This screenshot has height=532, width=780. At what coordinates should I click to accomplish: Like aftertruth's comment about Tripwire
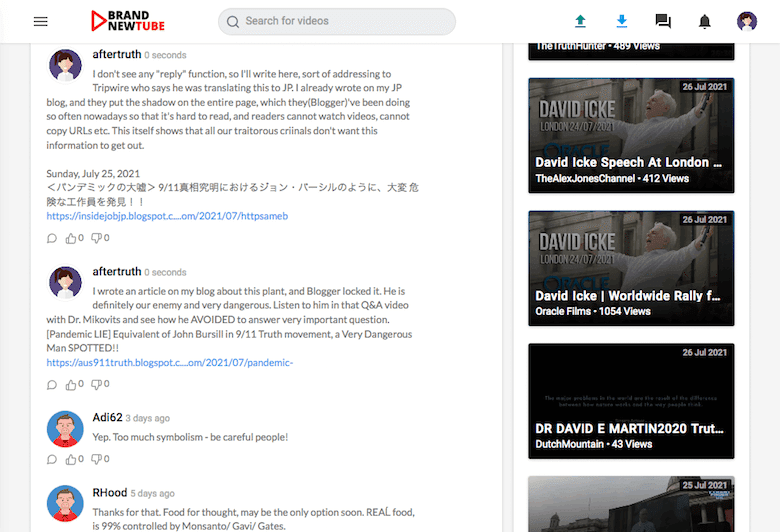71,238
